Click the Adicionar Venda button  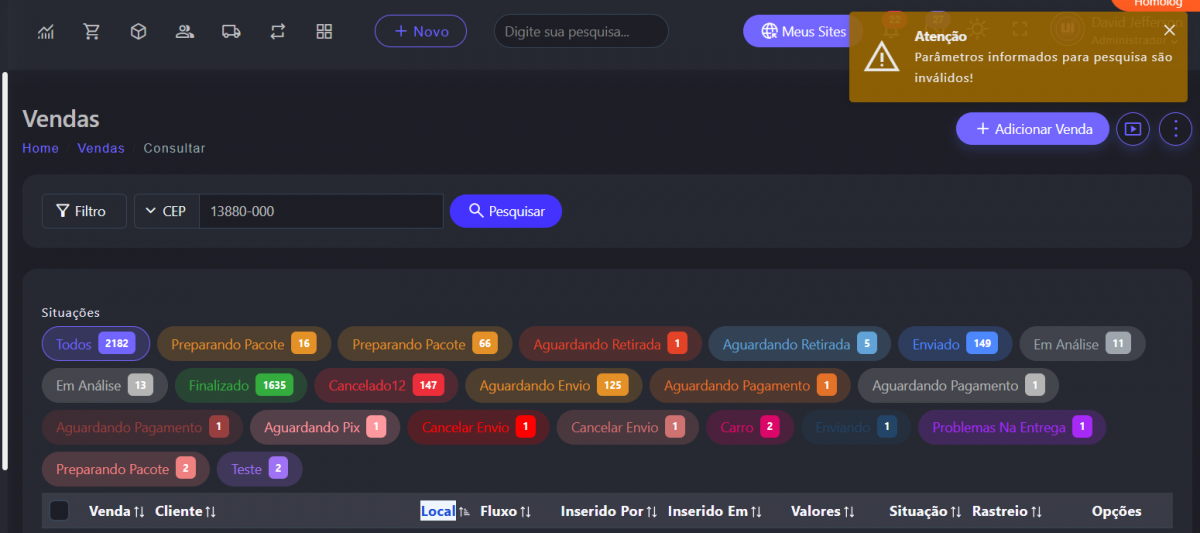(1031, 129)
